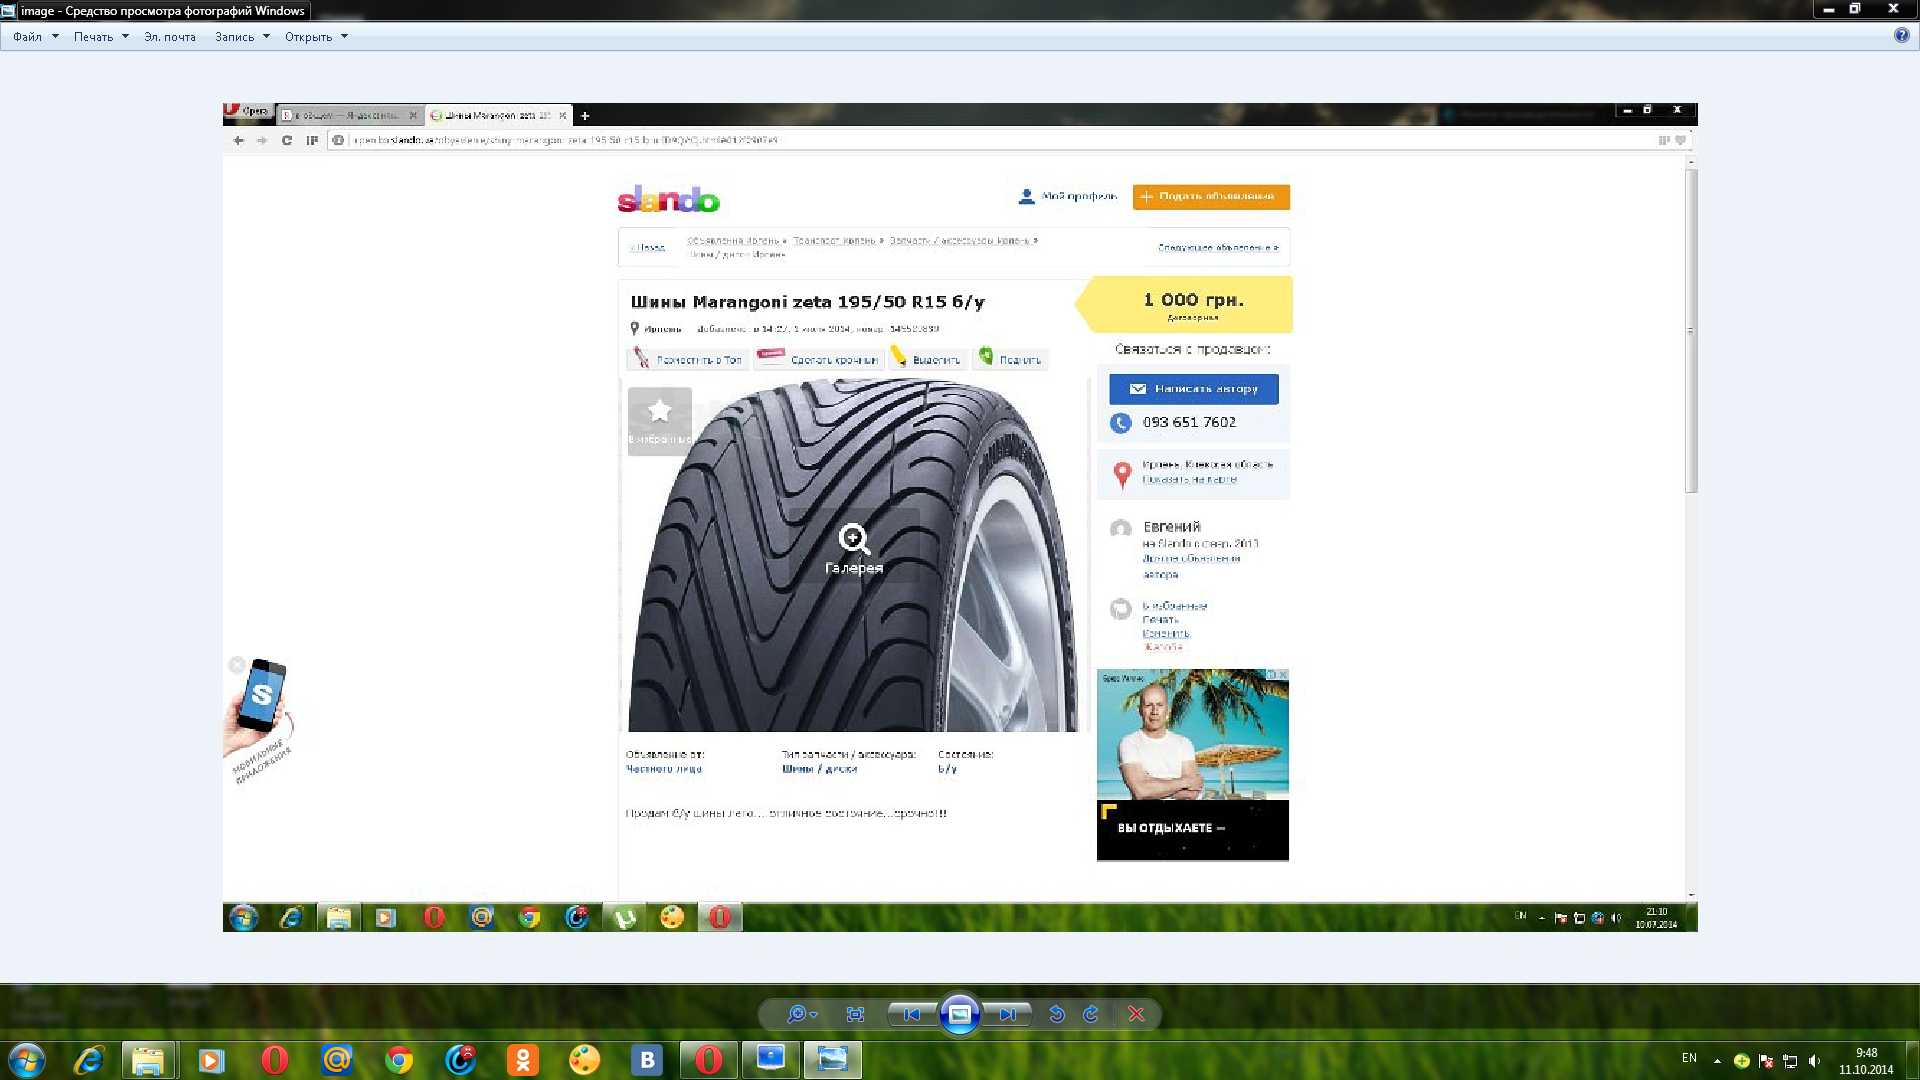1920x1080 pixels.
Task: Open the Odnoklassniki orange taskbar icon
Action: tap(523, 1060)
